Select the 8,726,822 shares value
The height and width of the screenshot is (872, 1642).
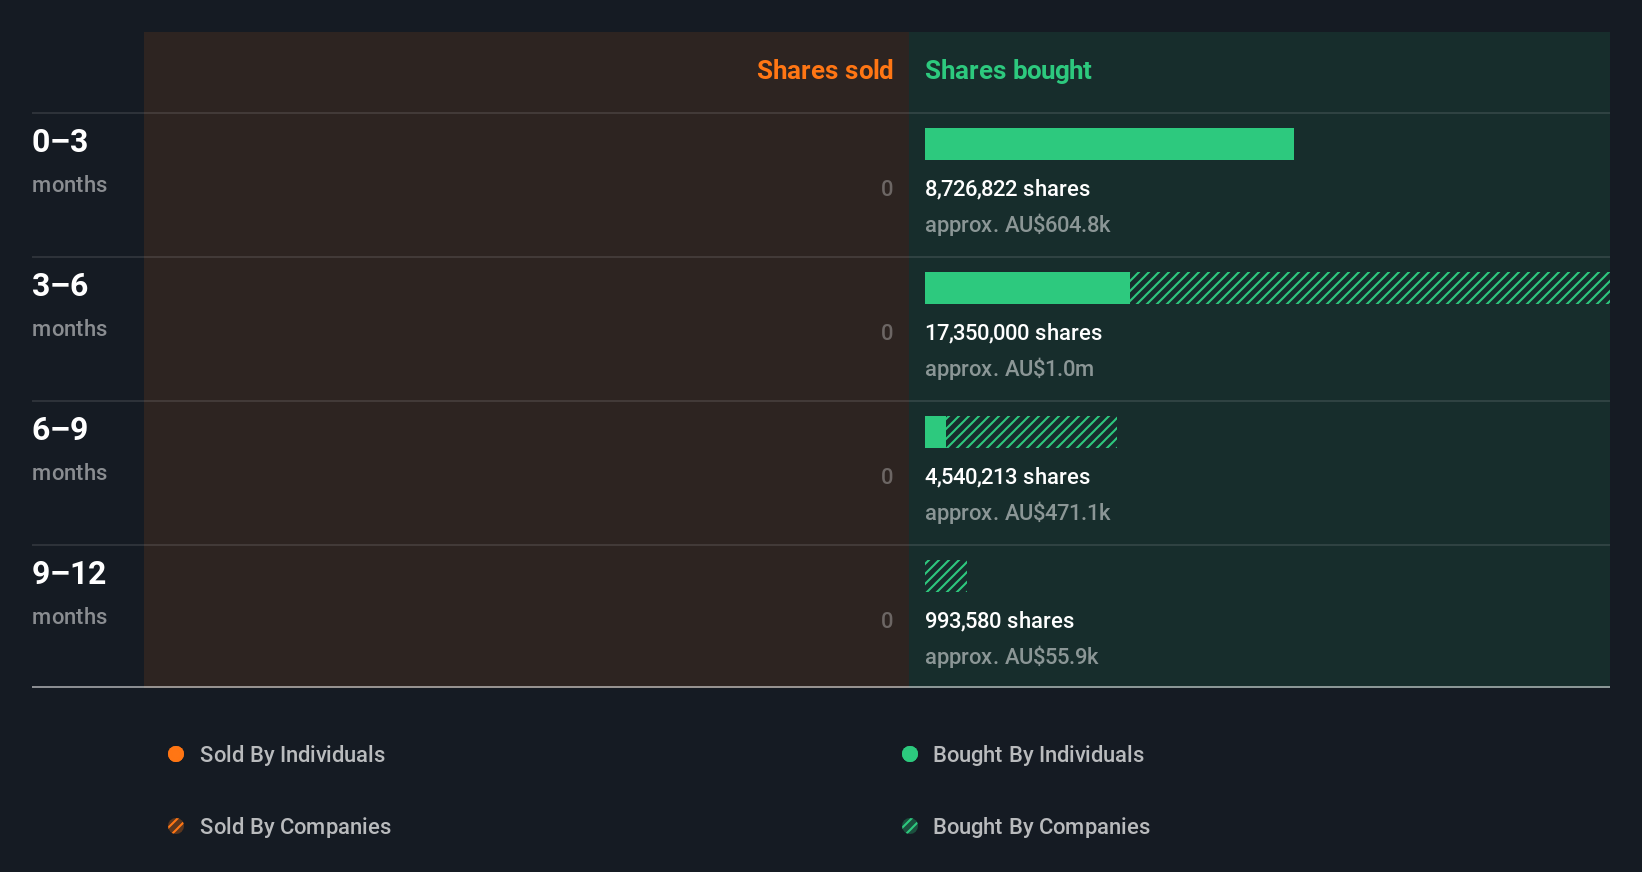click(x=1007, y=189)
